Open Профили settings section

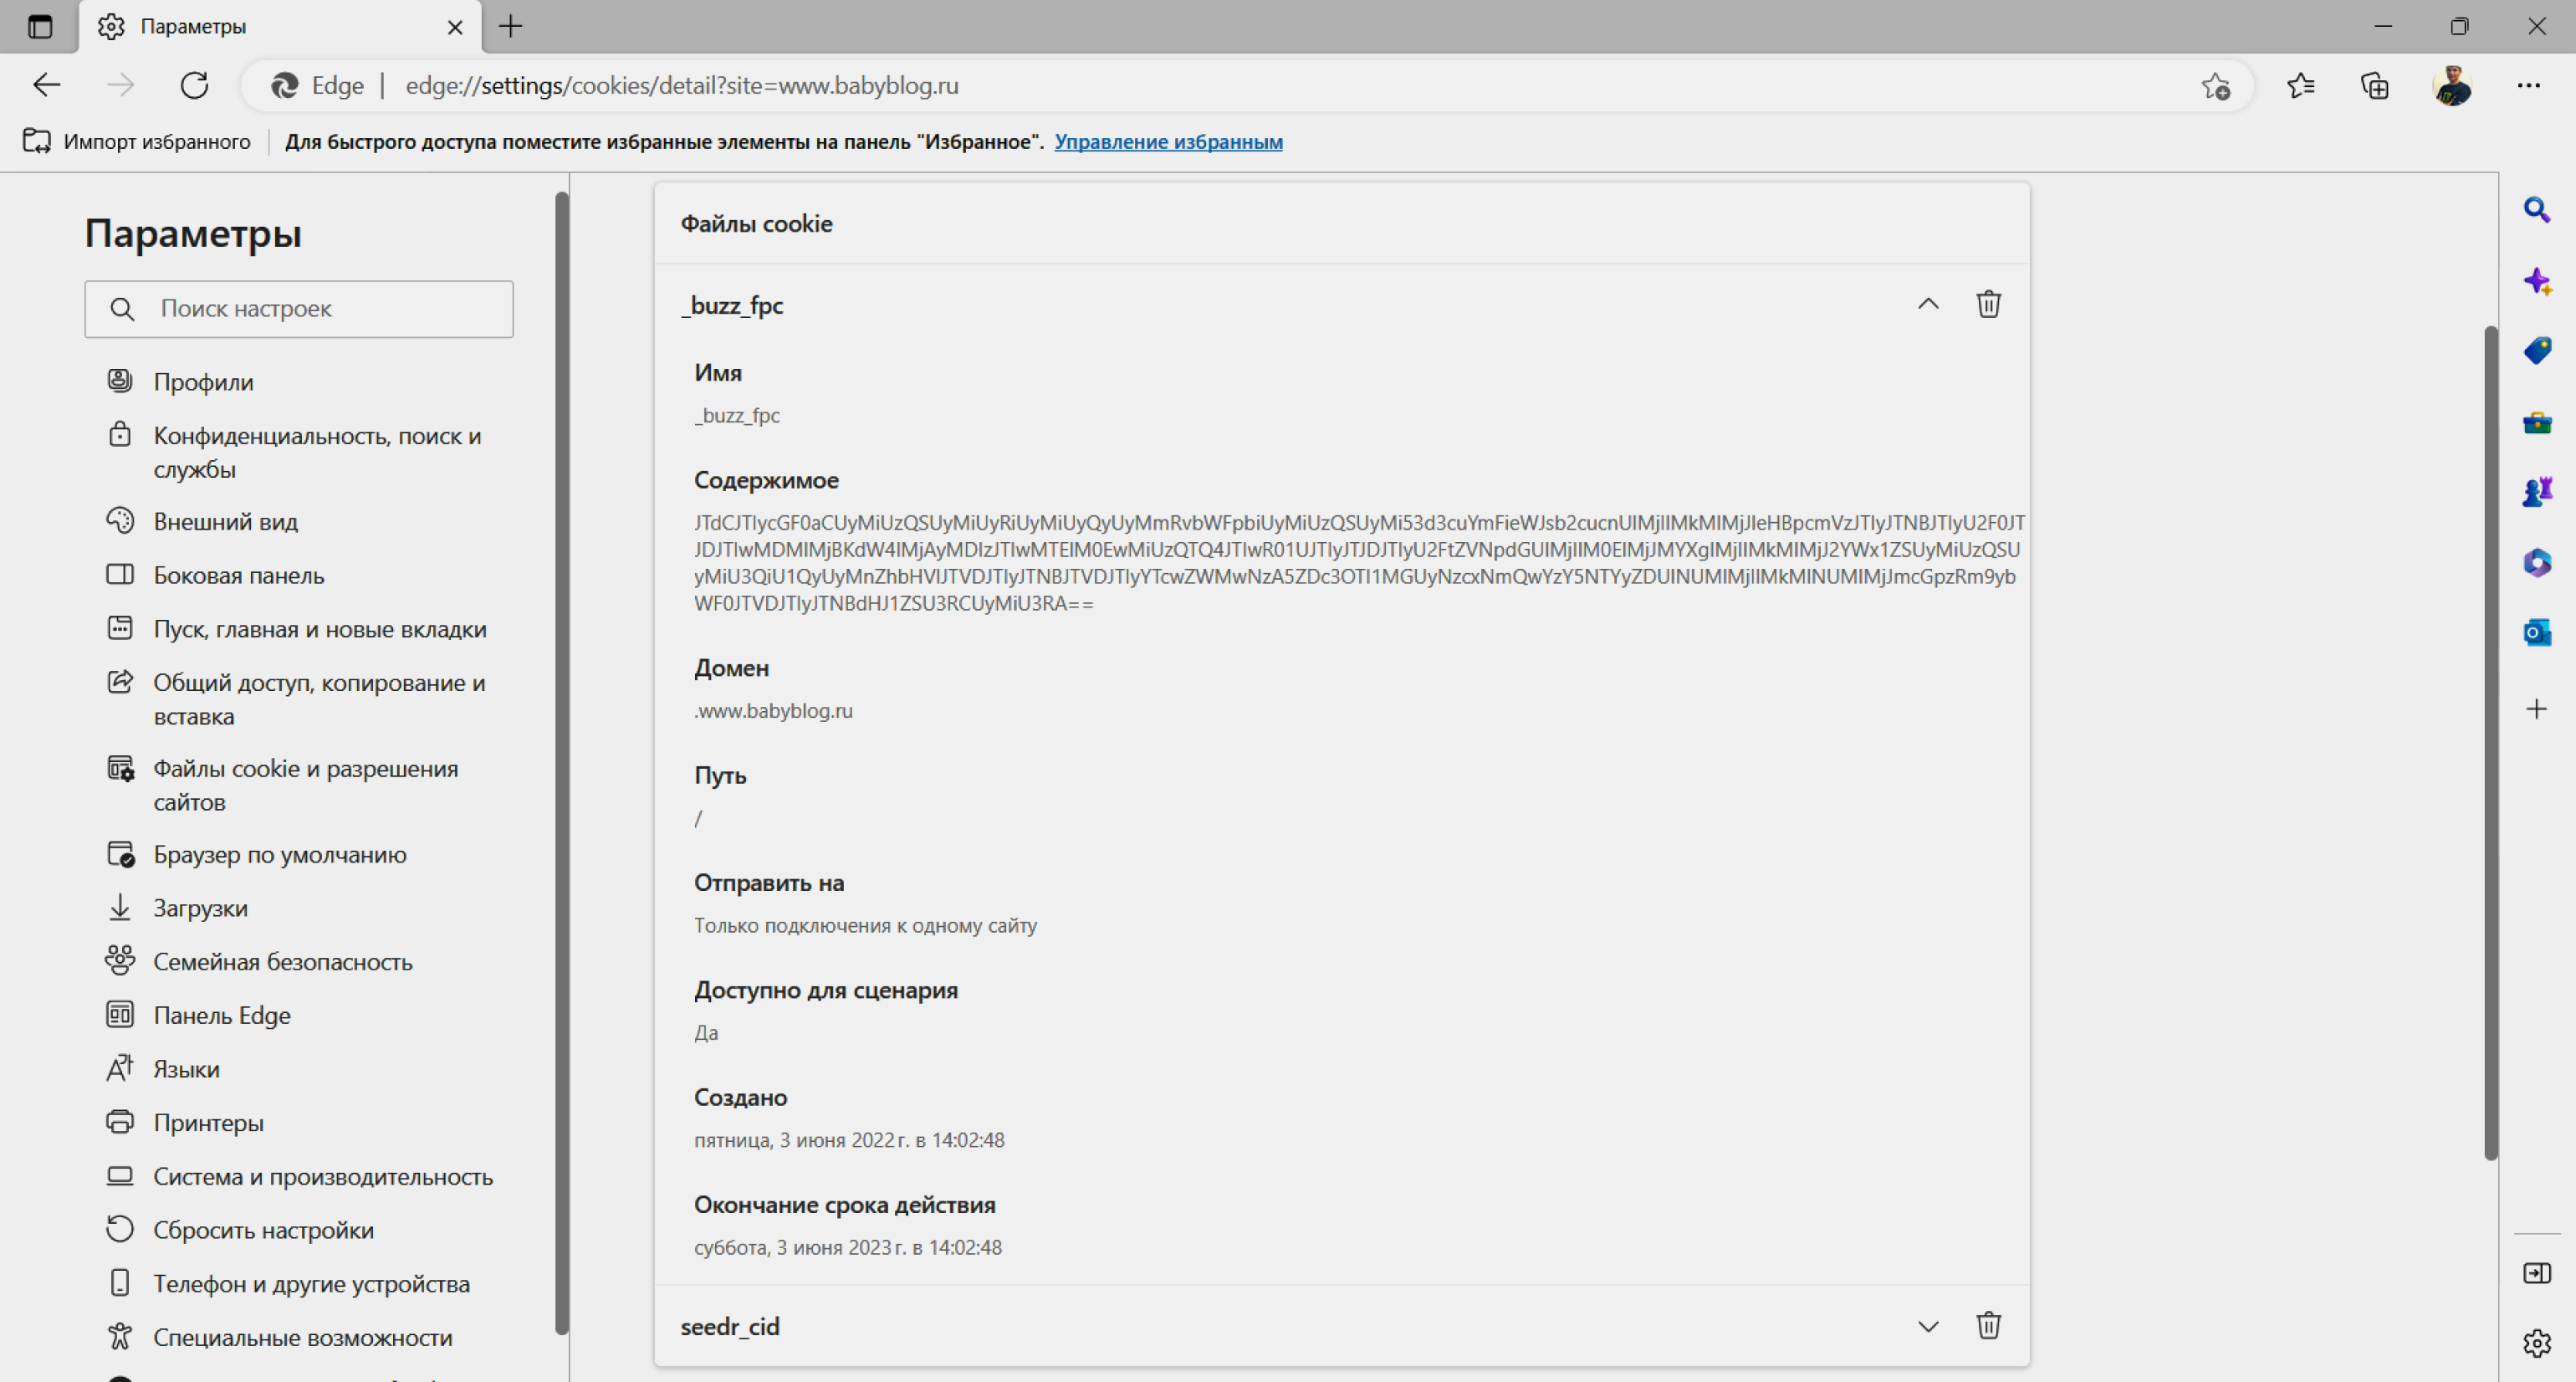tap(202, 380)
